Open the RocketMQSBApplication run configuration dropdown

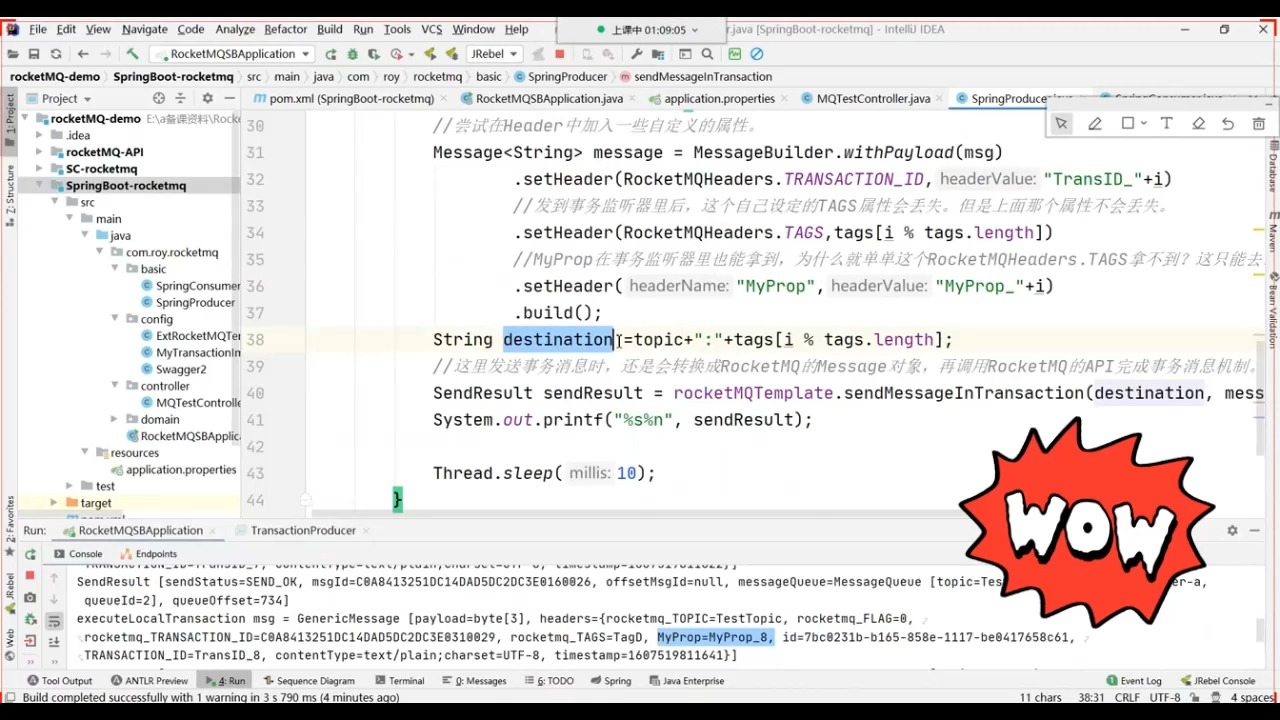click(232, 54)
